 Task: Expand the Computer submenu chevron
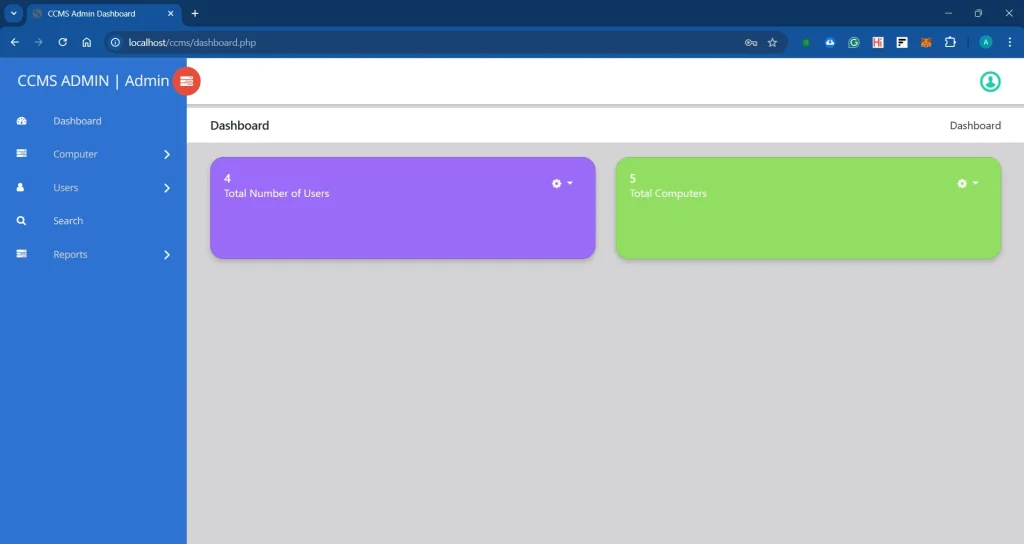pyautogui.click(x=167, y=155)
